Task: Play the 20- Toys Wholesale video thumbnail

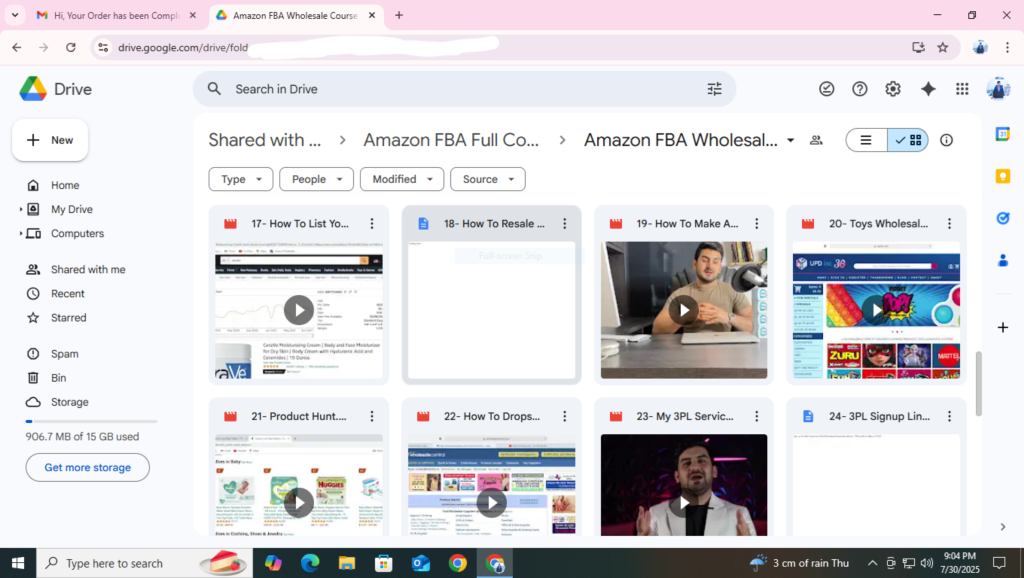Action: (x=876, y=310)
